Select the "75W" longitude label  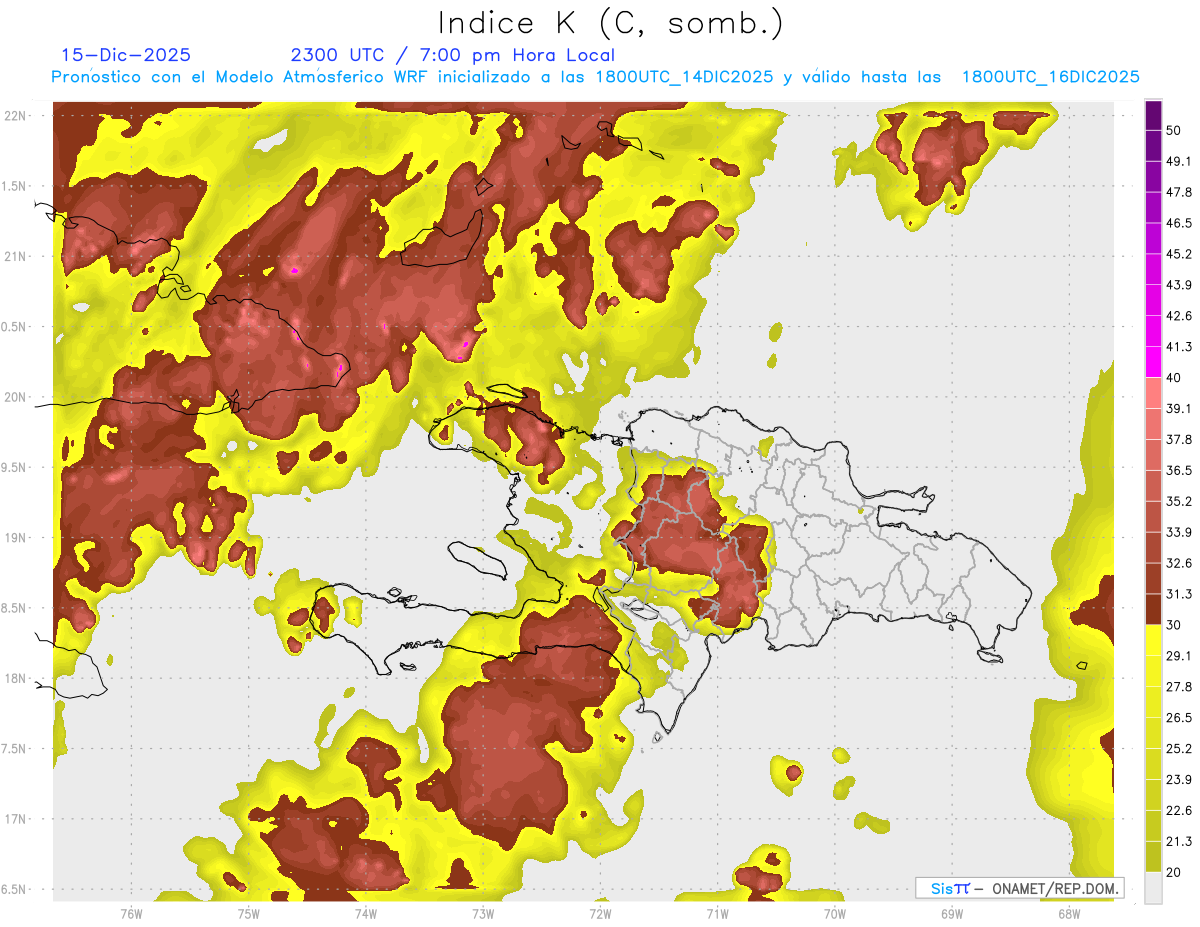pos(248,914)
